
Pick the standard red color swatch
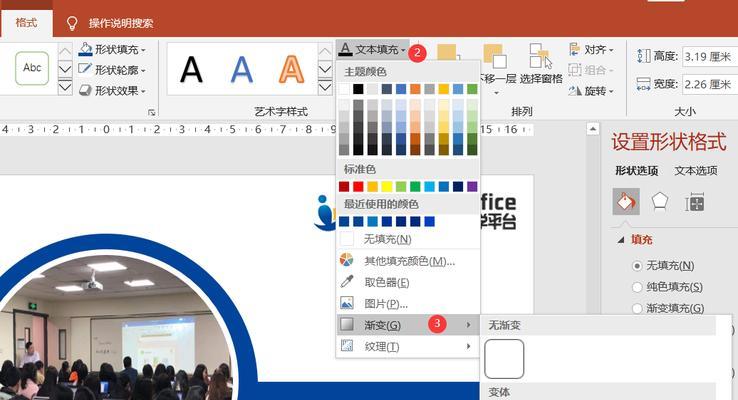(x=358, y=186)
